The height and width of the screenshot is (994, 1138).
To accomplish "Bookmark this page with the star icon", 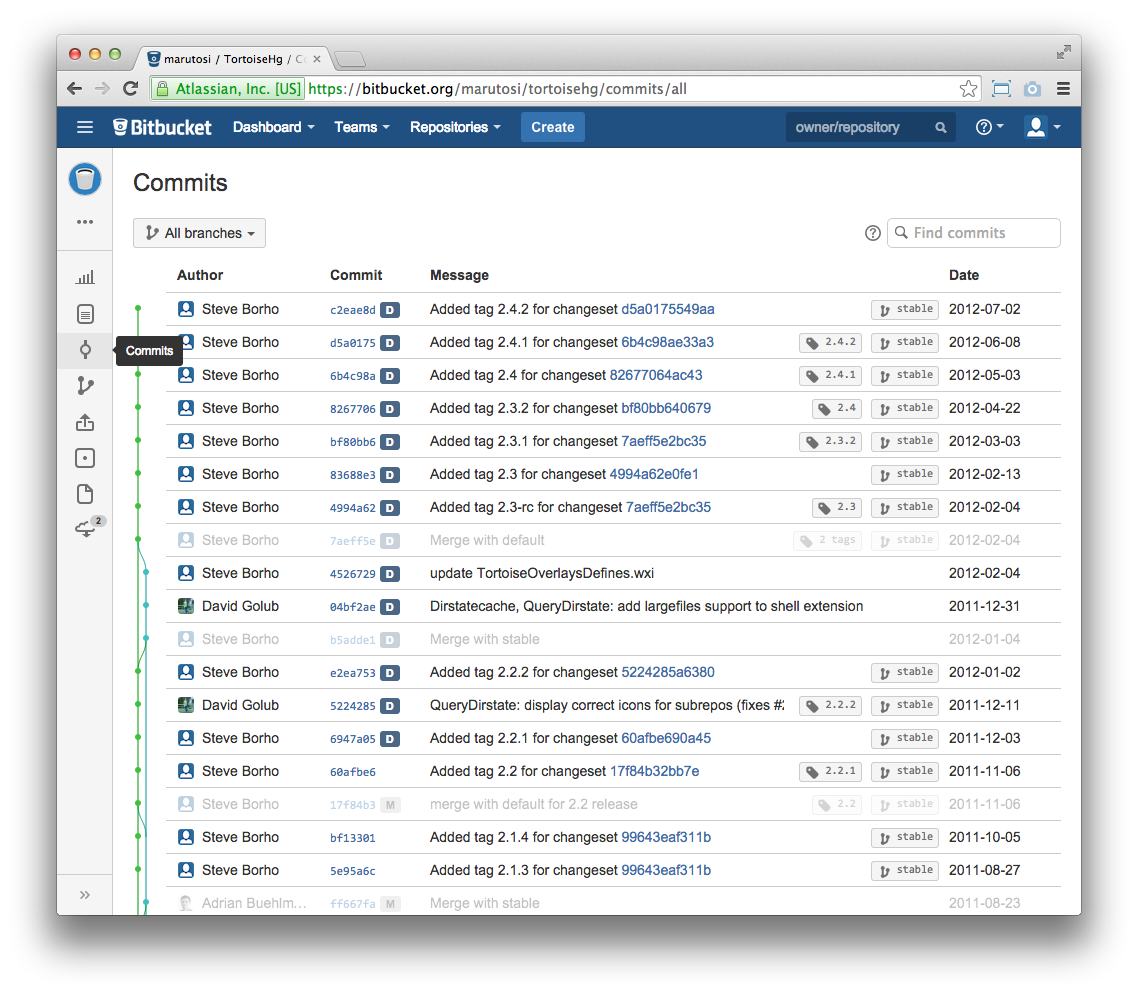I will tap(968, 89).
